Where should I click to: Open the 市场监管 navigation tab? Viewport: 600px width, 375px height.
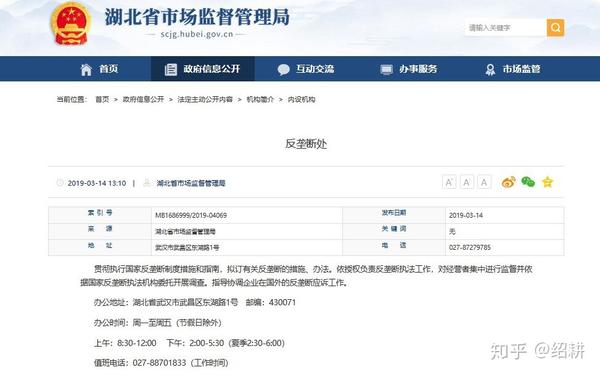[x=513, y=69]
